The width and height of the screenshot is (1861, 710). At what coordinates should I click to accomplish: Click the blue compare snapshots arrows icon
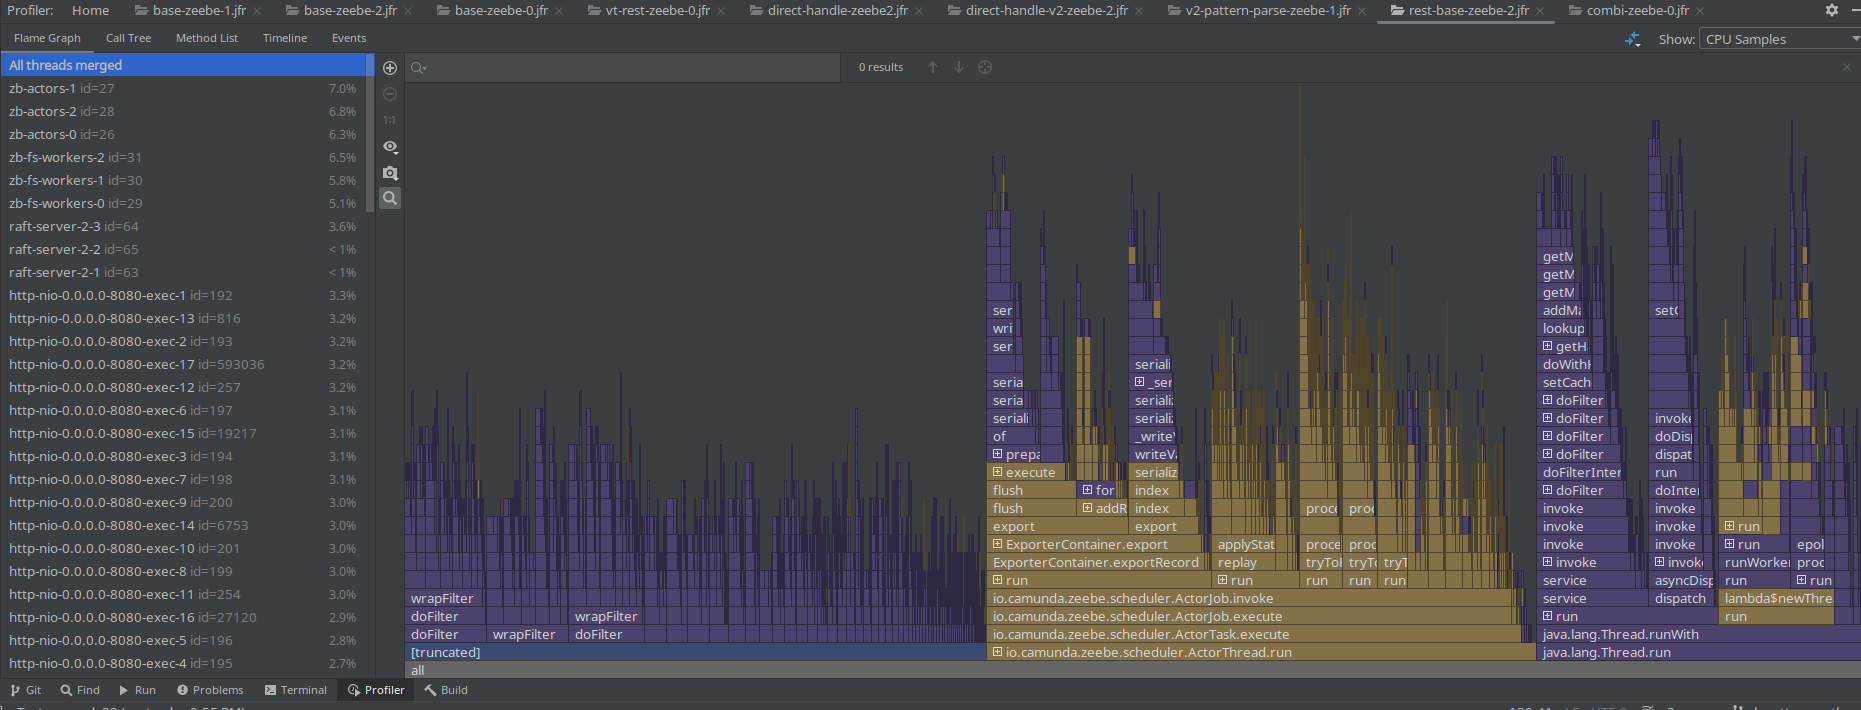[x=1633, y=39]
